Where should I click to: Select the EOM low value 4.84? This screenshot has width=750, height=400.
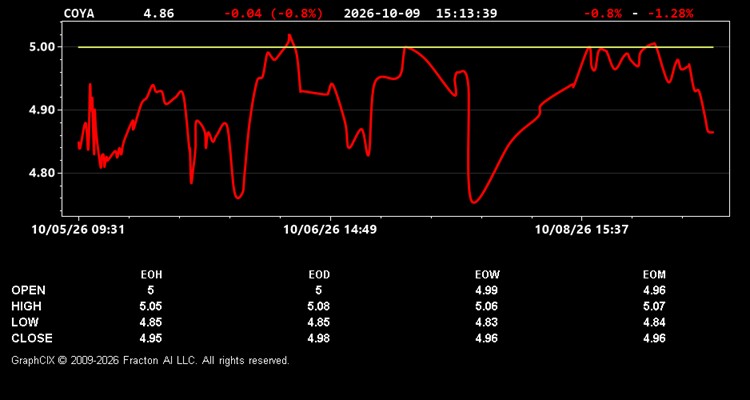(x=654, y=322)
